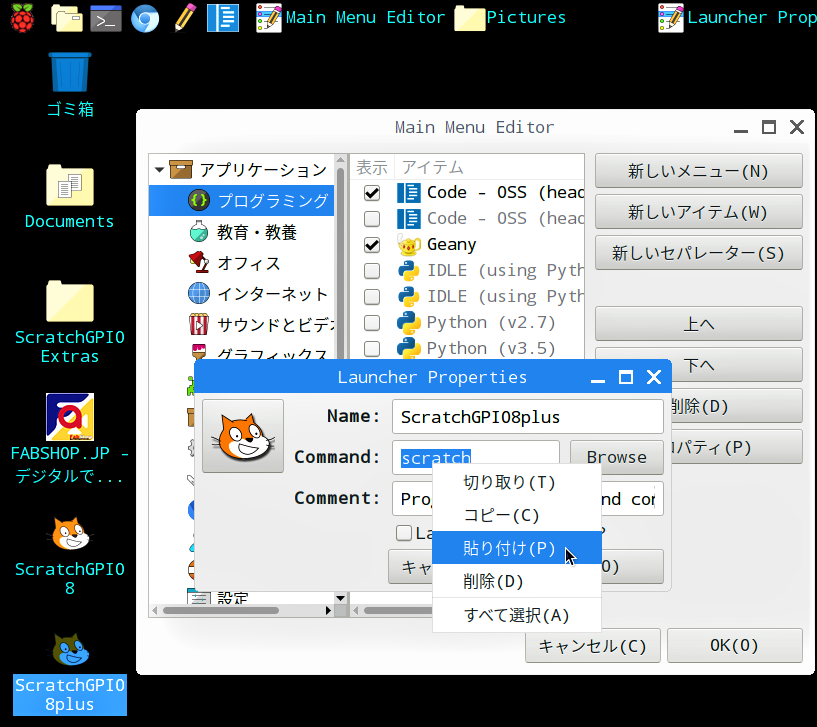Choose コピー(C) from context menu
817x727 pixels.
pos(517,515)
